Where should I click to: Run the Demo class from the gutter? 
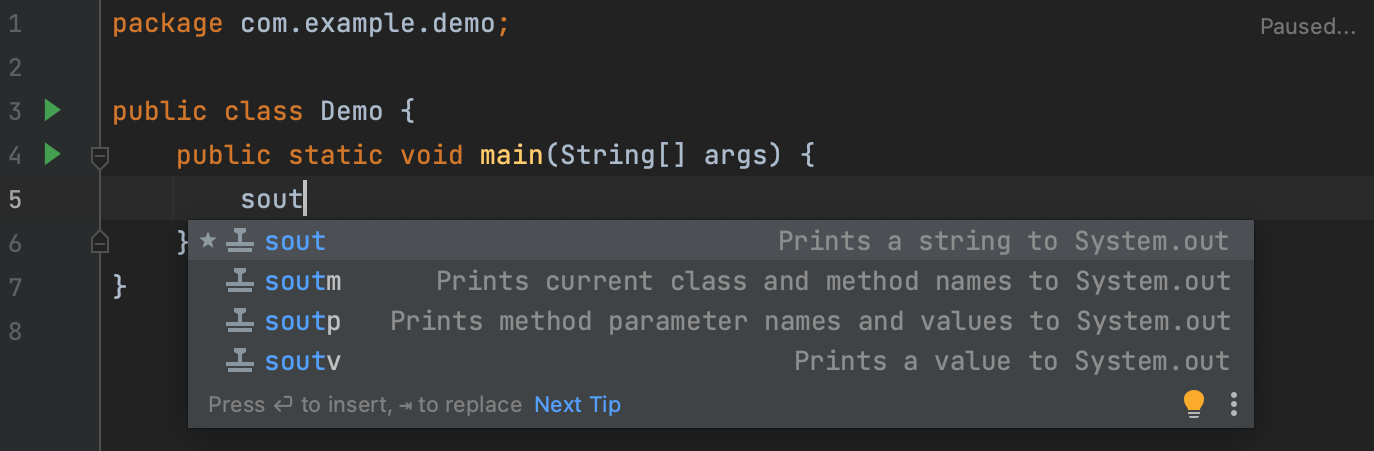point(53,110)
